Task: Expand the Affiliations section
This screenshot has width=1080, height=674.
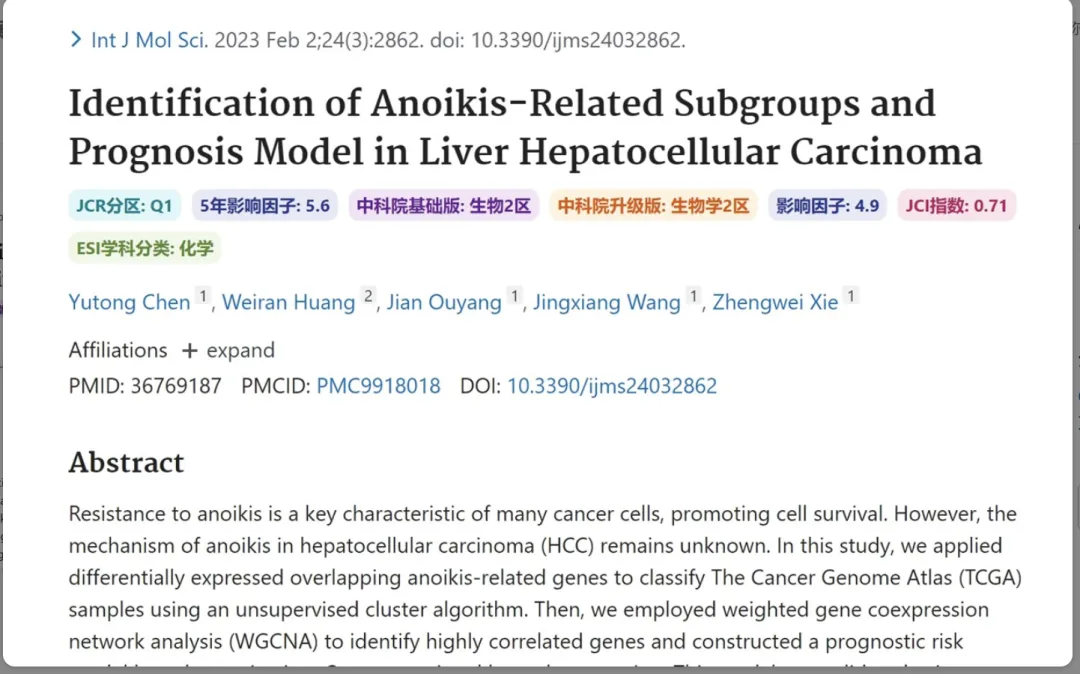Action: tap(172, 350)
